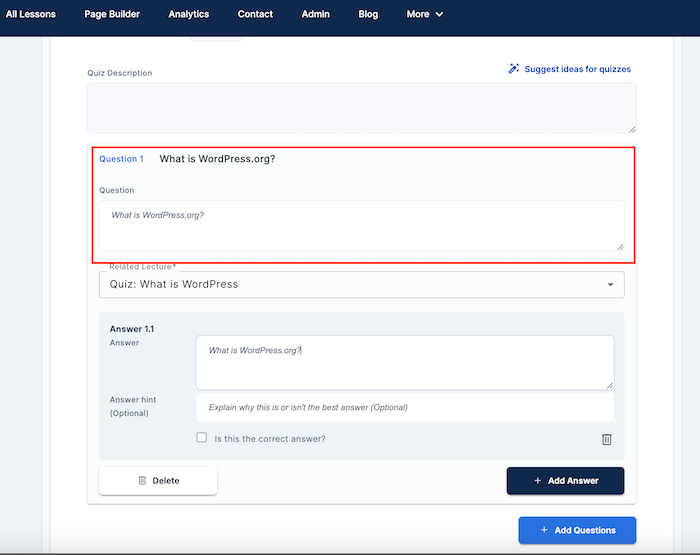Click the Answer text area resize handle
700x555 pixels.
coord(610,385)
